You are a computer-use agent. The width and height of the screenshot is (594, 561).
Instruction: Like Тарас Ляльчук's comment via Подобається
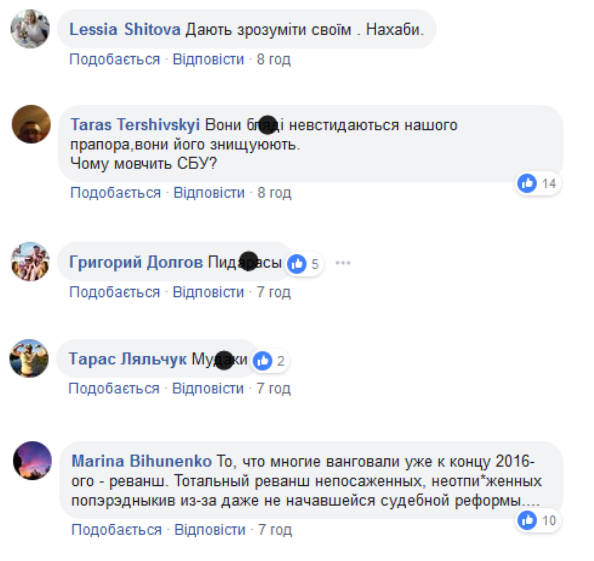[114, 388]
